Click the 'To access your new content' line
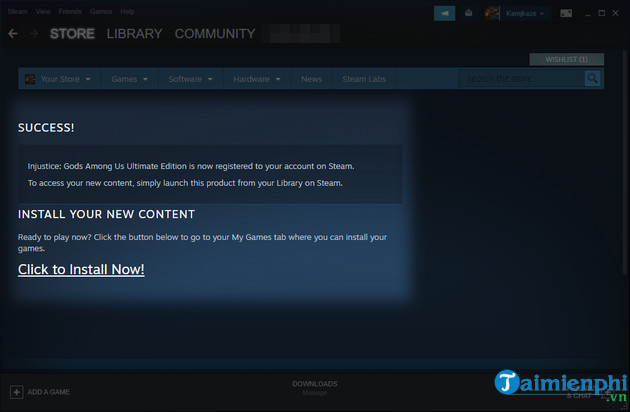 tap(185, 183)
